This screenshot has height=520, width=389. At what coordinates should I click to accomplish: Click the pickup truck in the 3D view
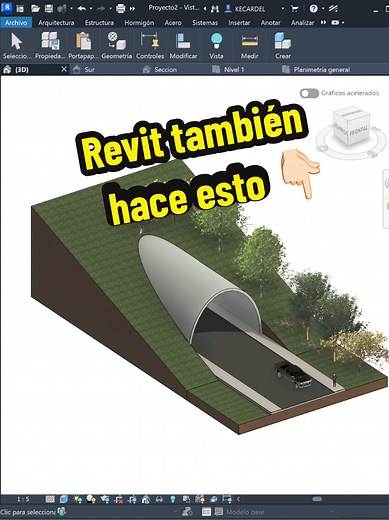293,375
